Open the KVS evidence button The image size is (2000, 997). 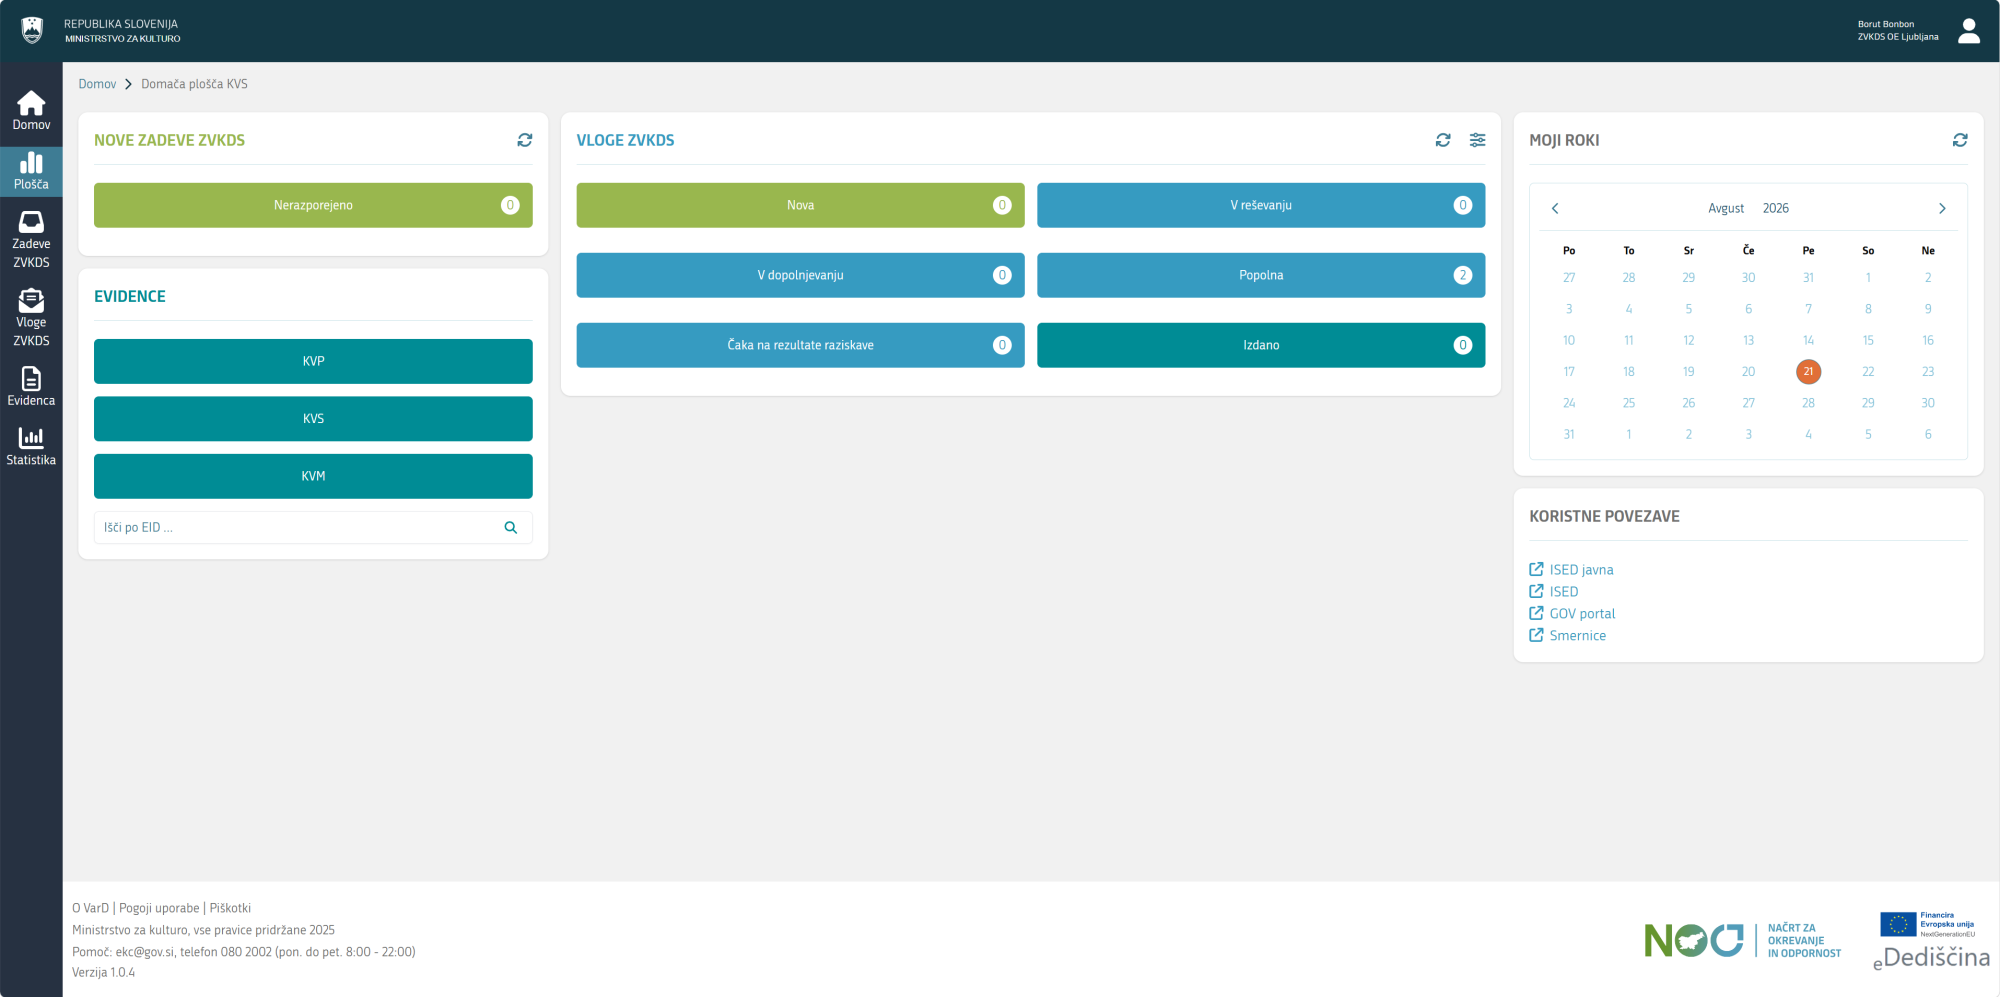click(x=313, y=419)
